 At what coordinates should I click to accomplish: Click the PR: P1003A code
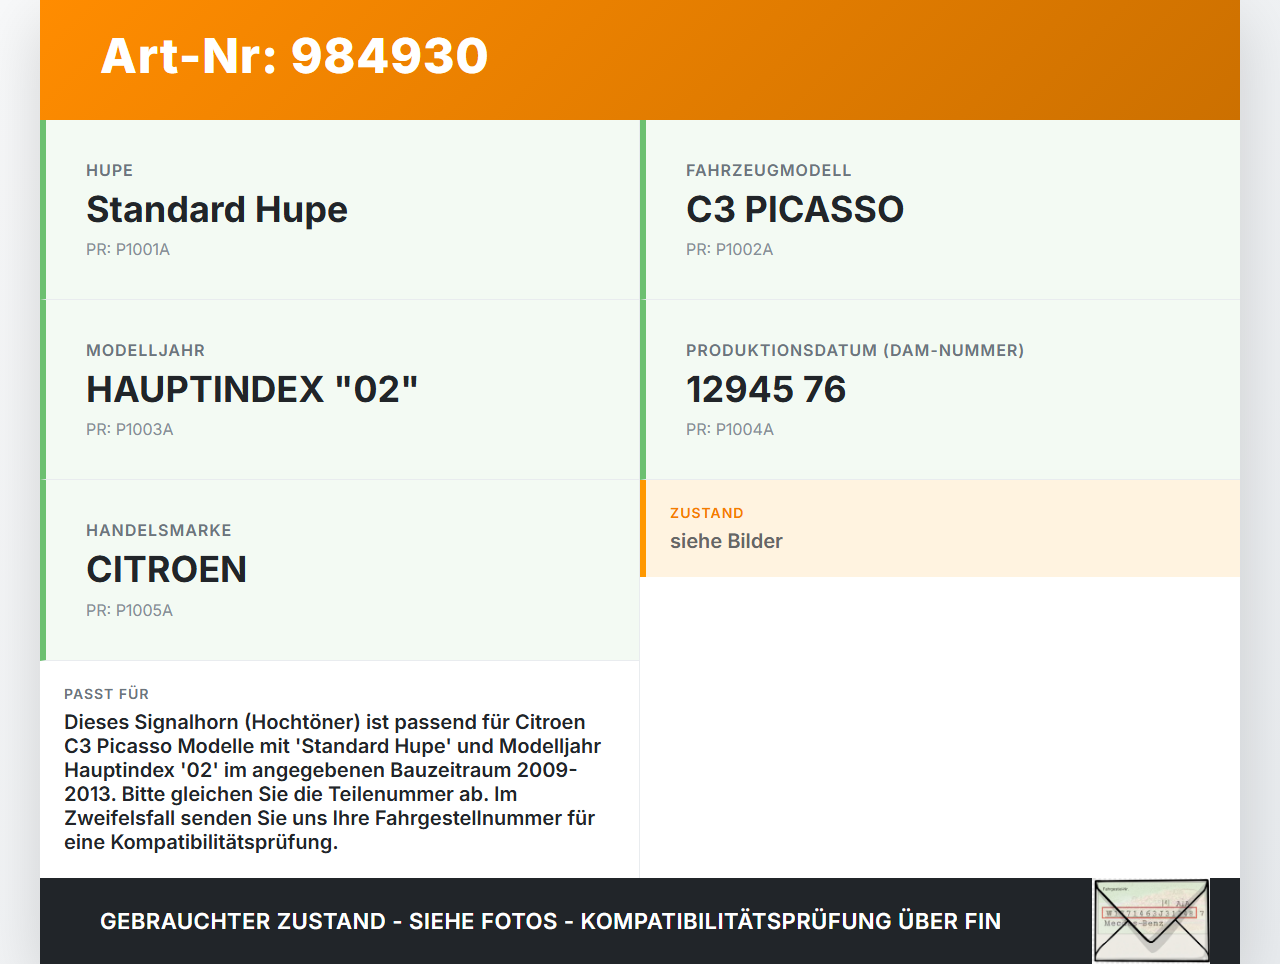130,430
